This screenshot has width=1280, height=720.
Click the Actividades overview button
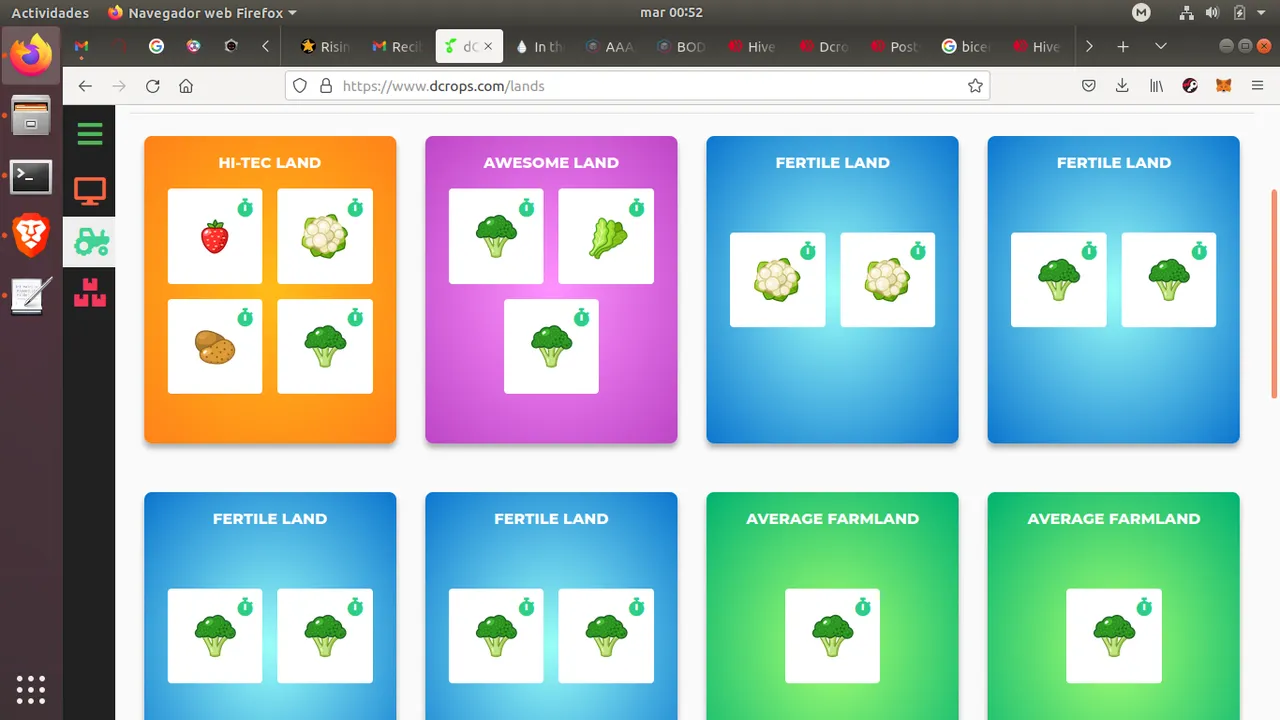click(x=50, y=13)
